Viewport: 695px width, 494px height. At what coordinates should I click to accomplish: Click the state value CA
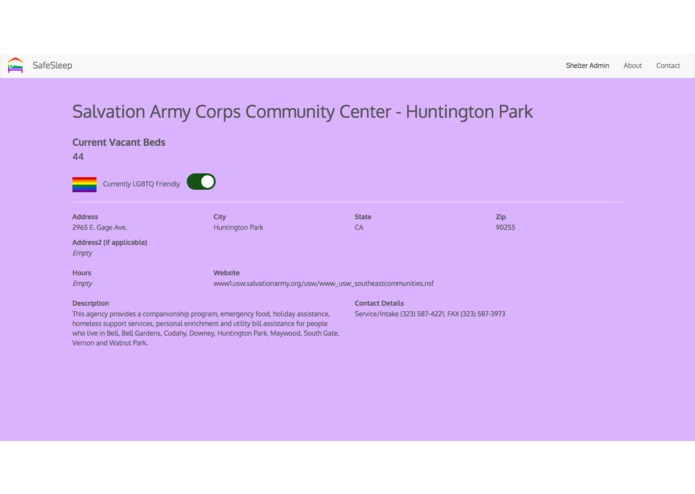tap(359, 227)
